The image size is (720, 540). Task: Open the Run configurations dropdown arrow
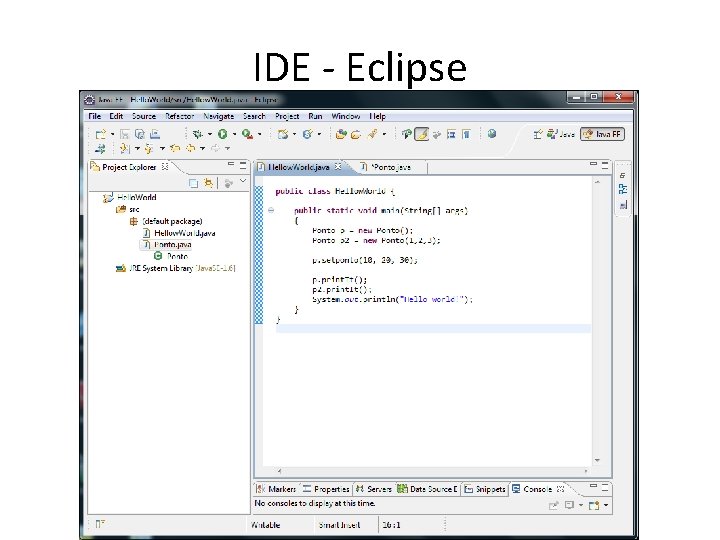(234, 134)
